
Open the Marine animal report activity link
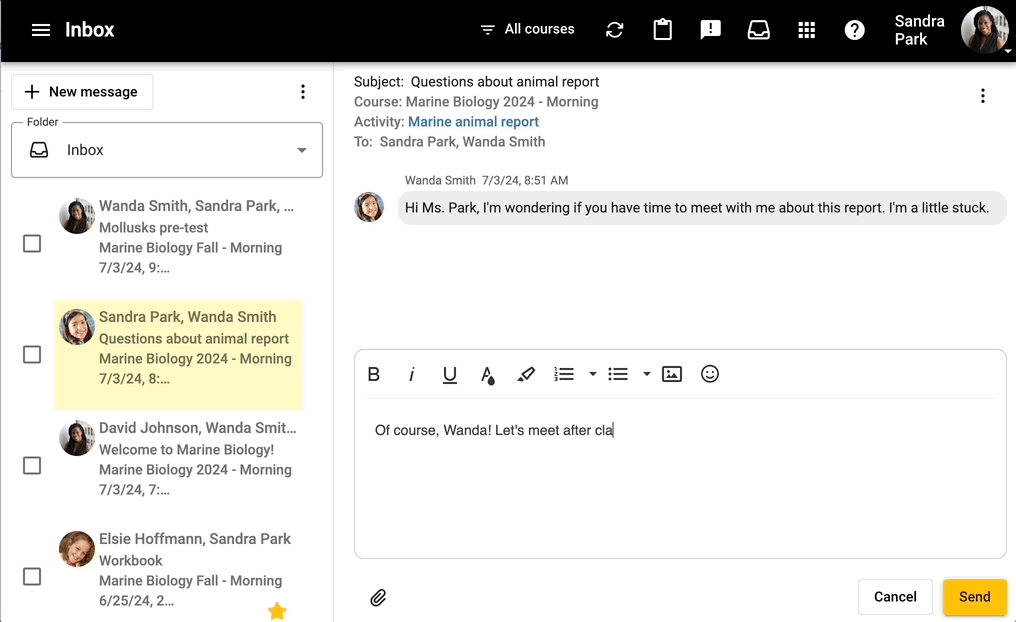tap(473, 121)
